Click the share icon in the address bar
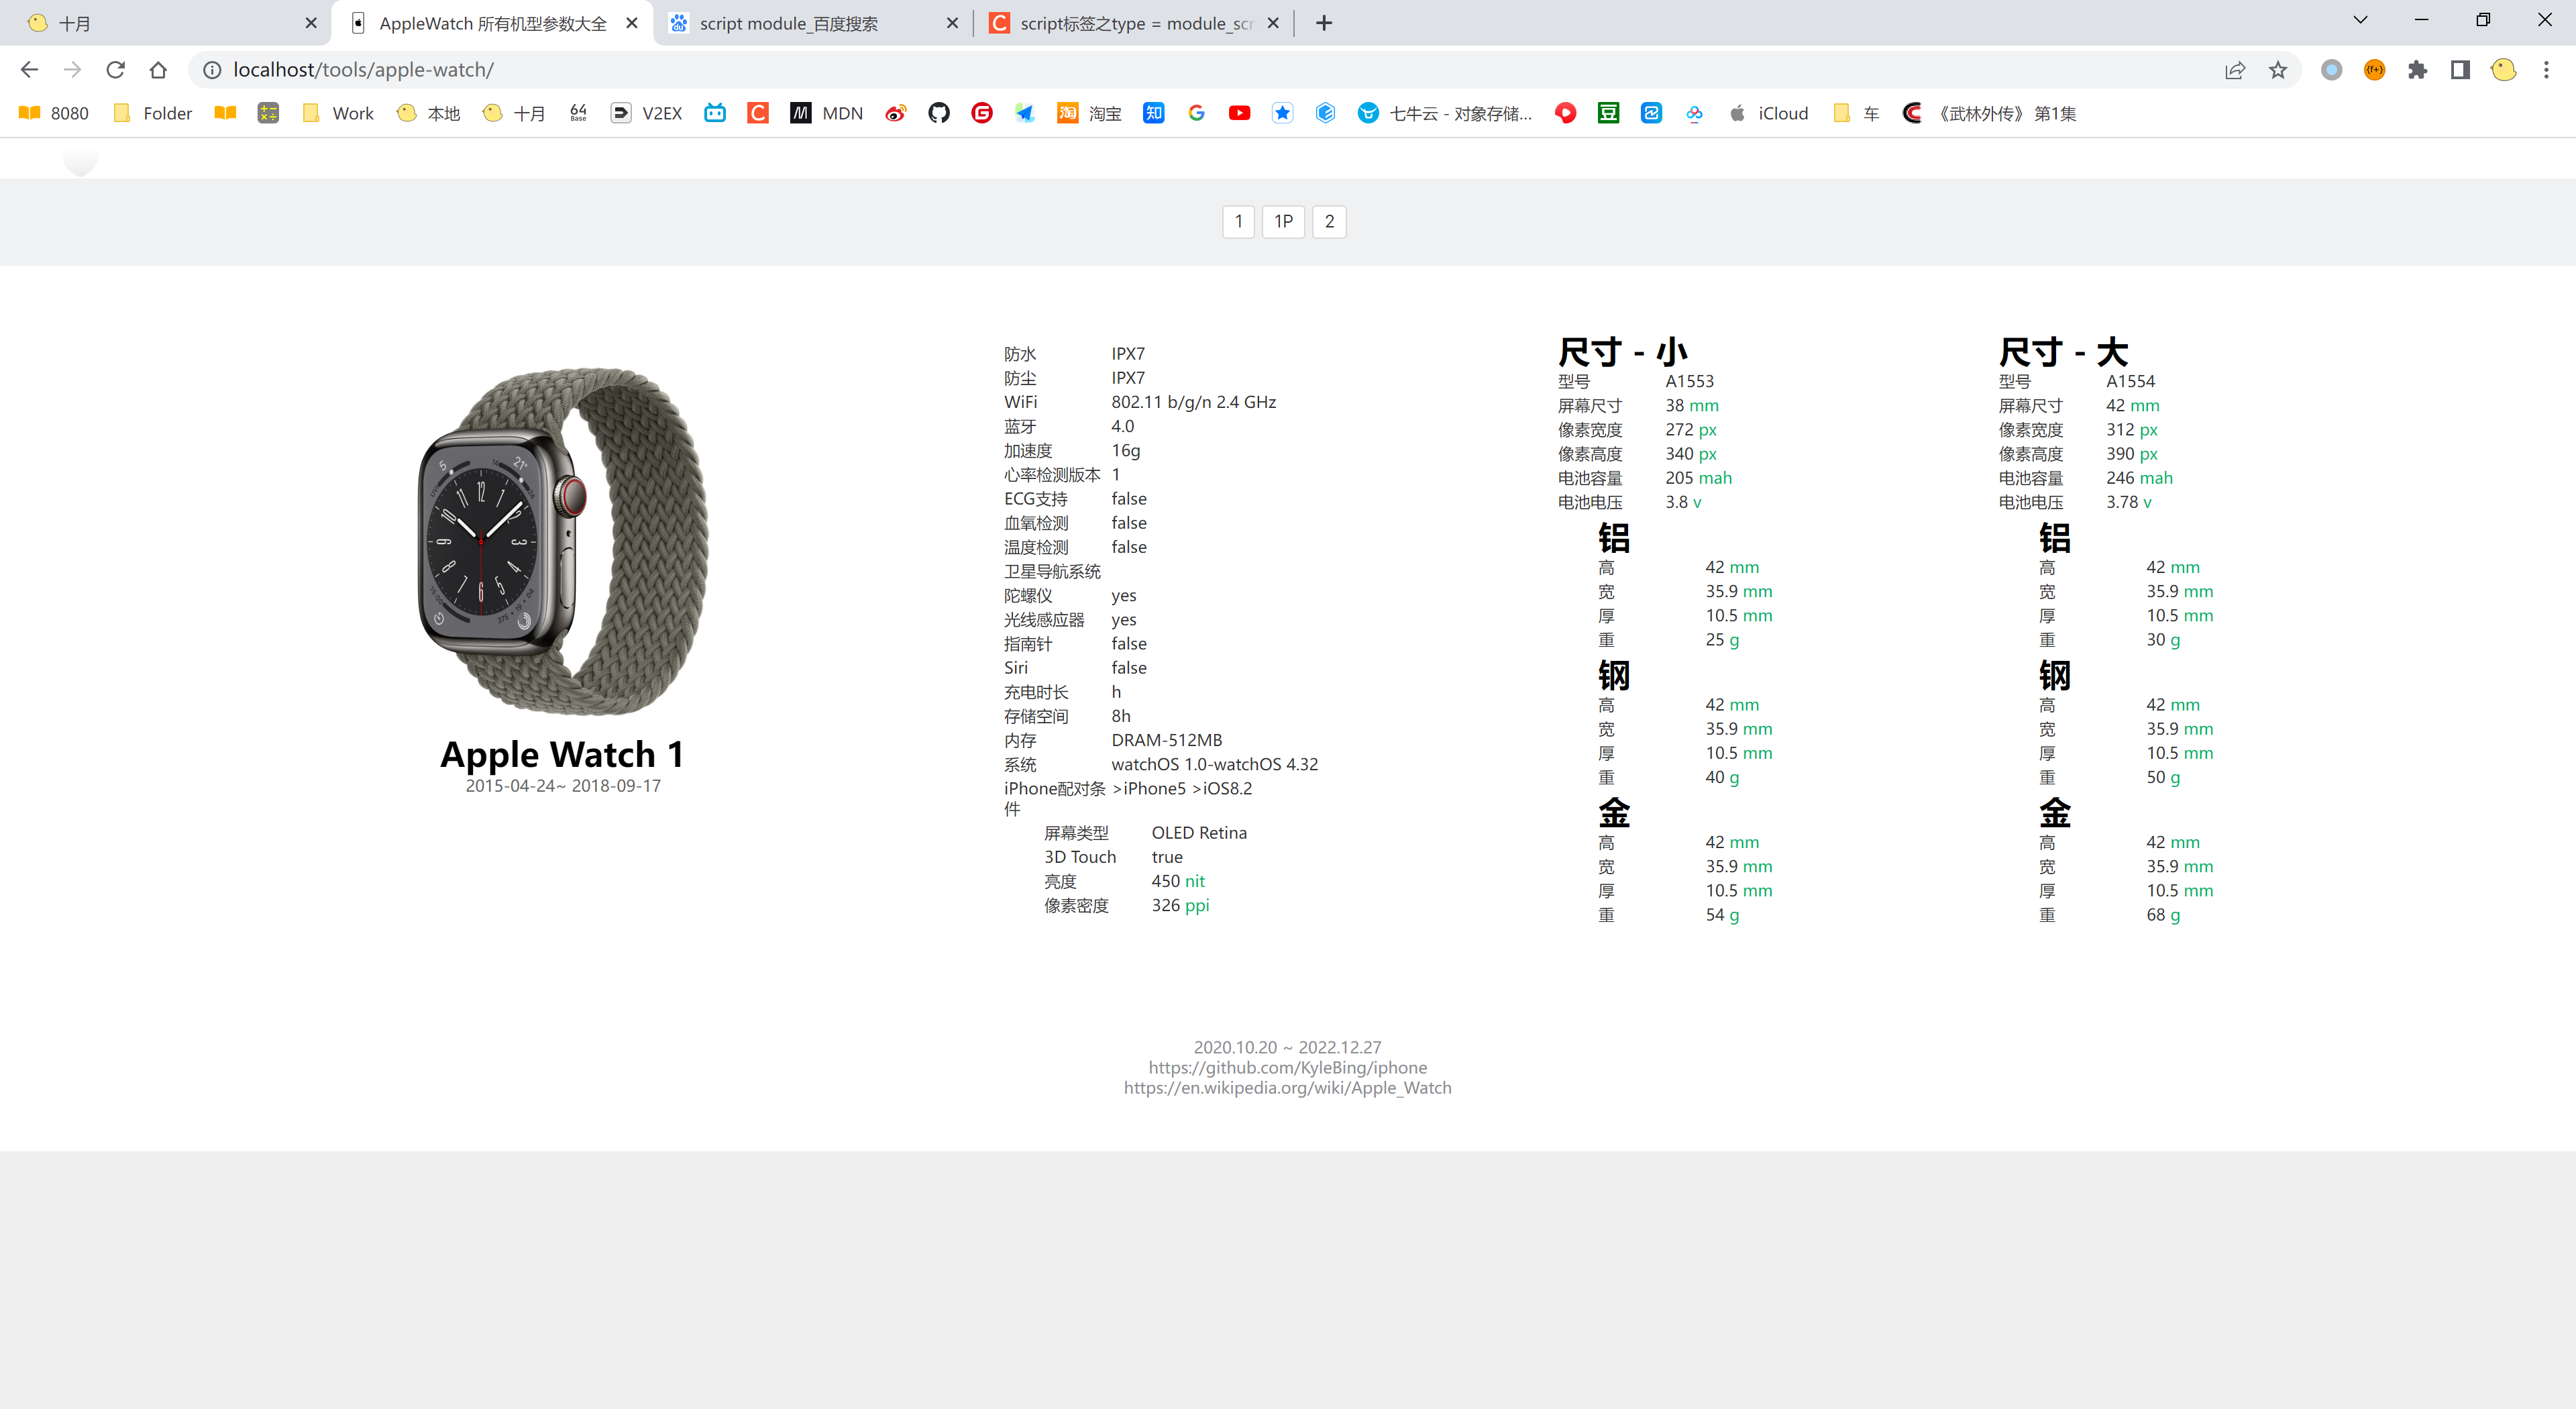This screenshot has height=1409, width=2576. click(2235, 69)
